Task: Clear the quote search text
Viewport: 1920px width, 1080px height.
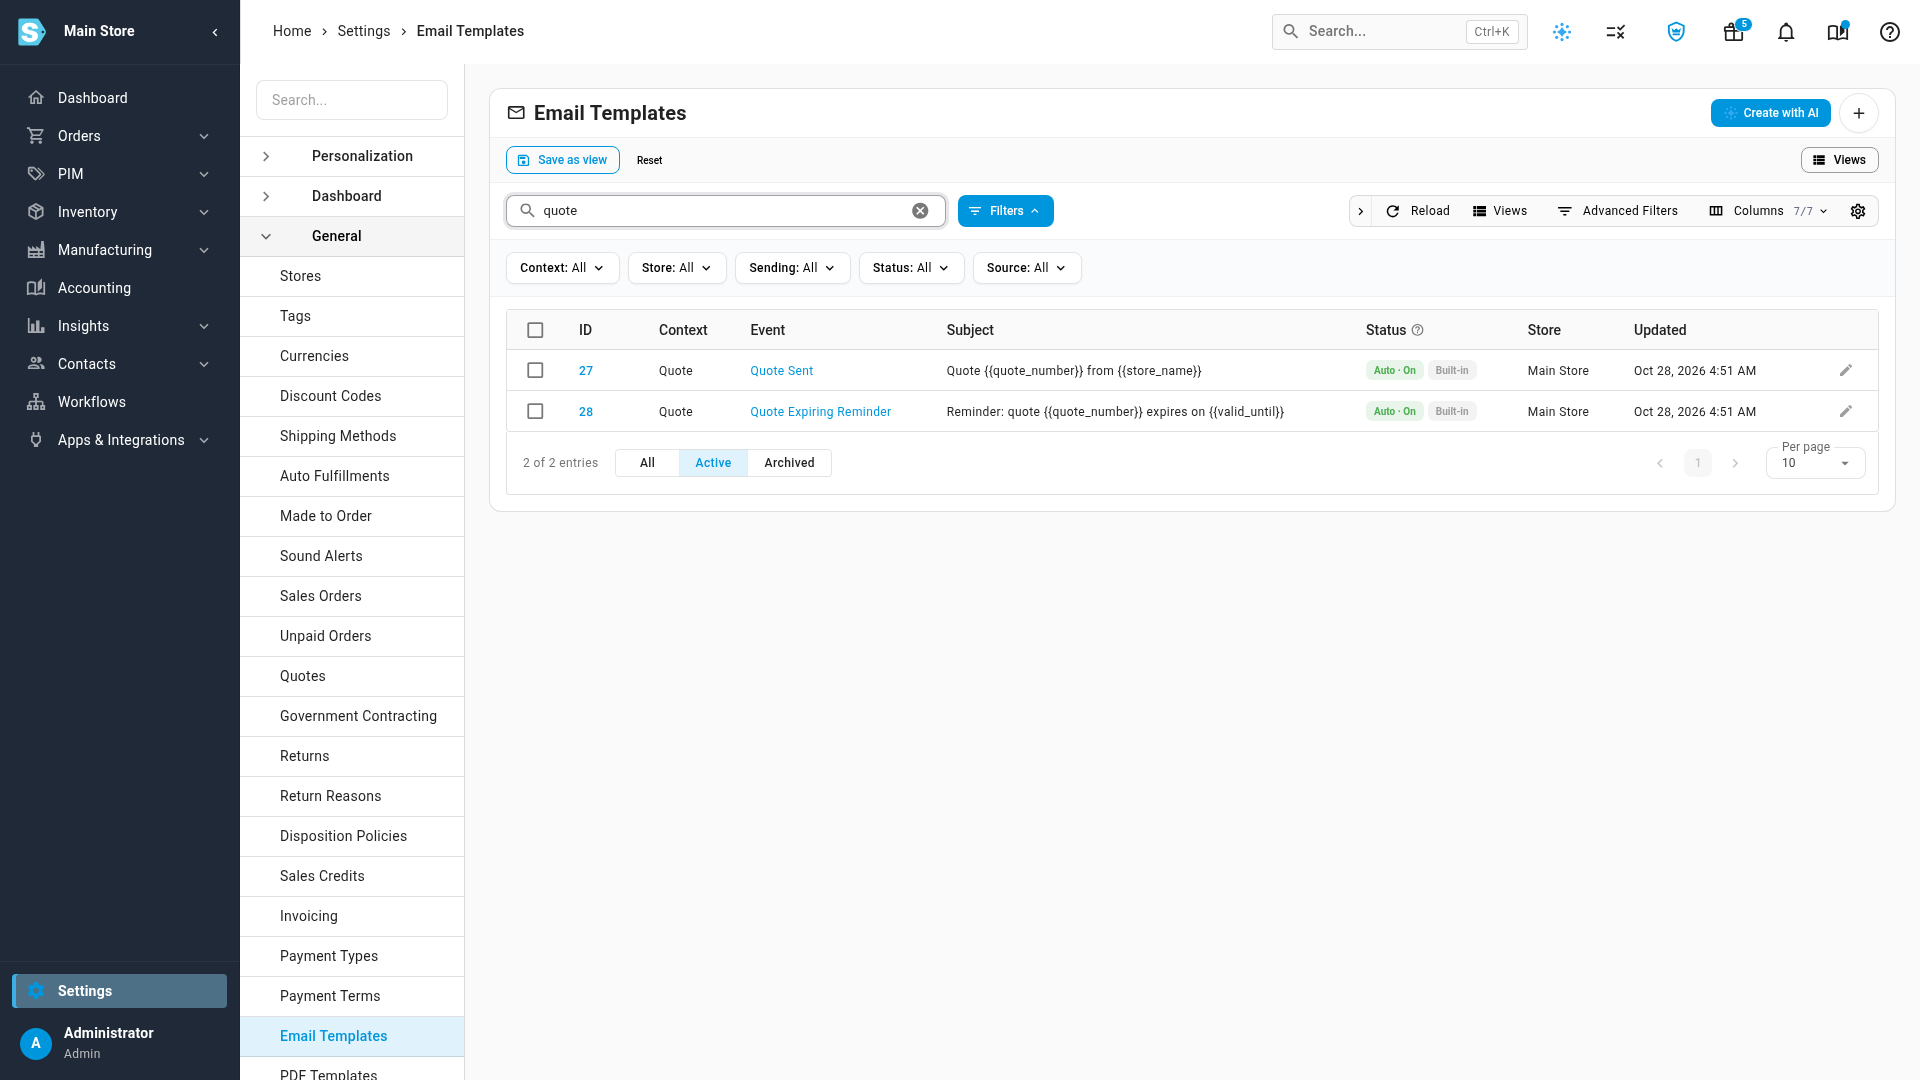Action: click(x=920, y=211)
